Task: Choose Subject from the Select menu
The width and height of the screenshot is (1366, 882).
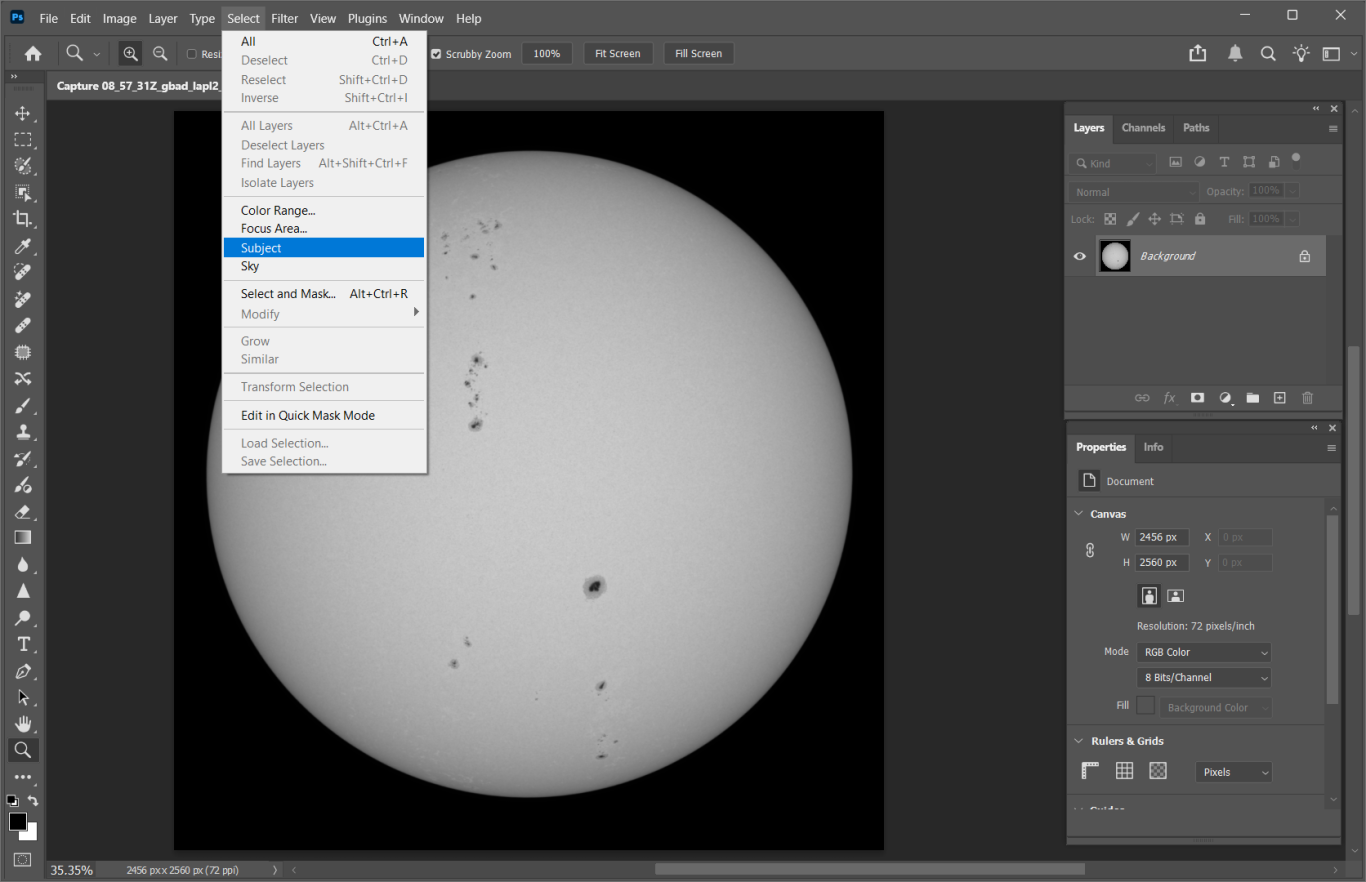Action: pos(262,248)
